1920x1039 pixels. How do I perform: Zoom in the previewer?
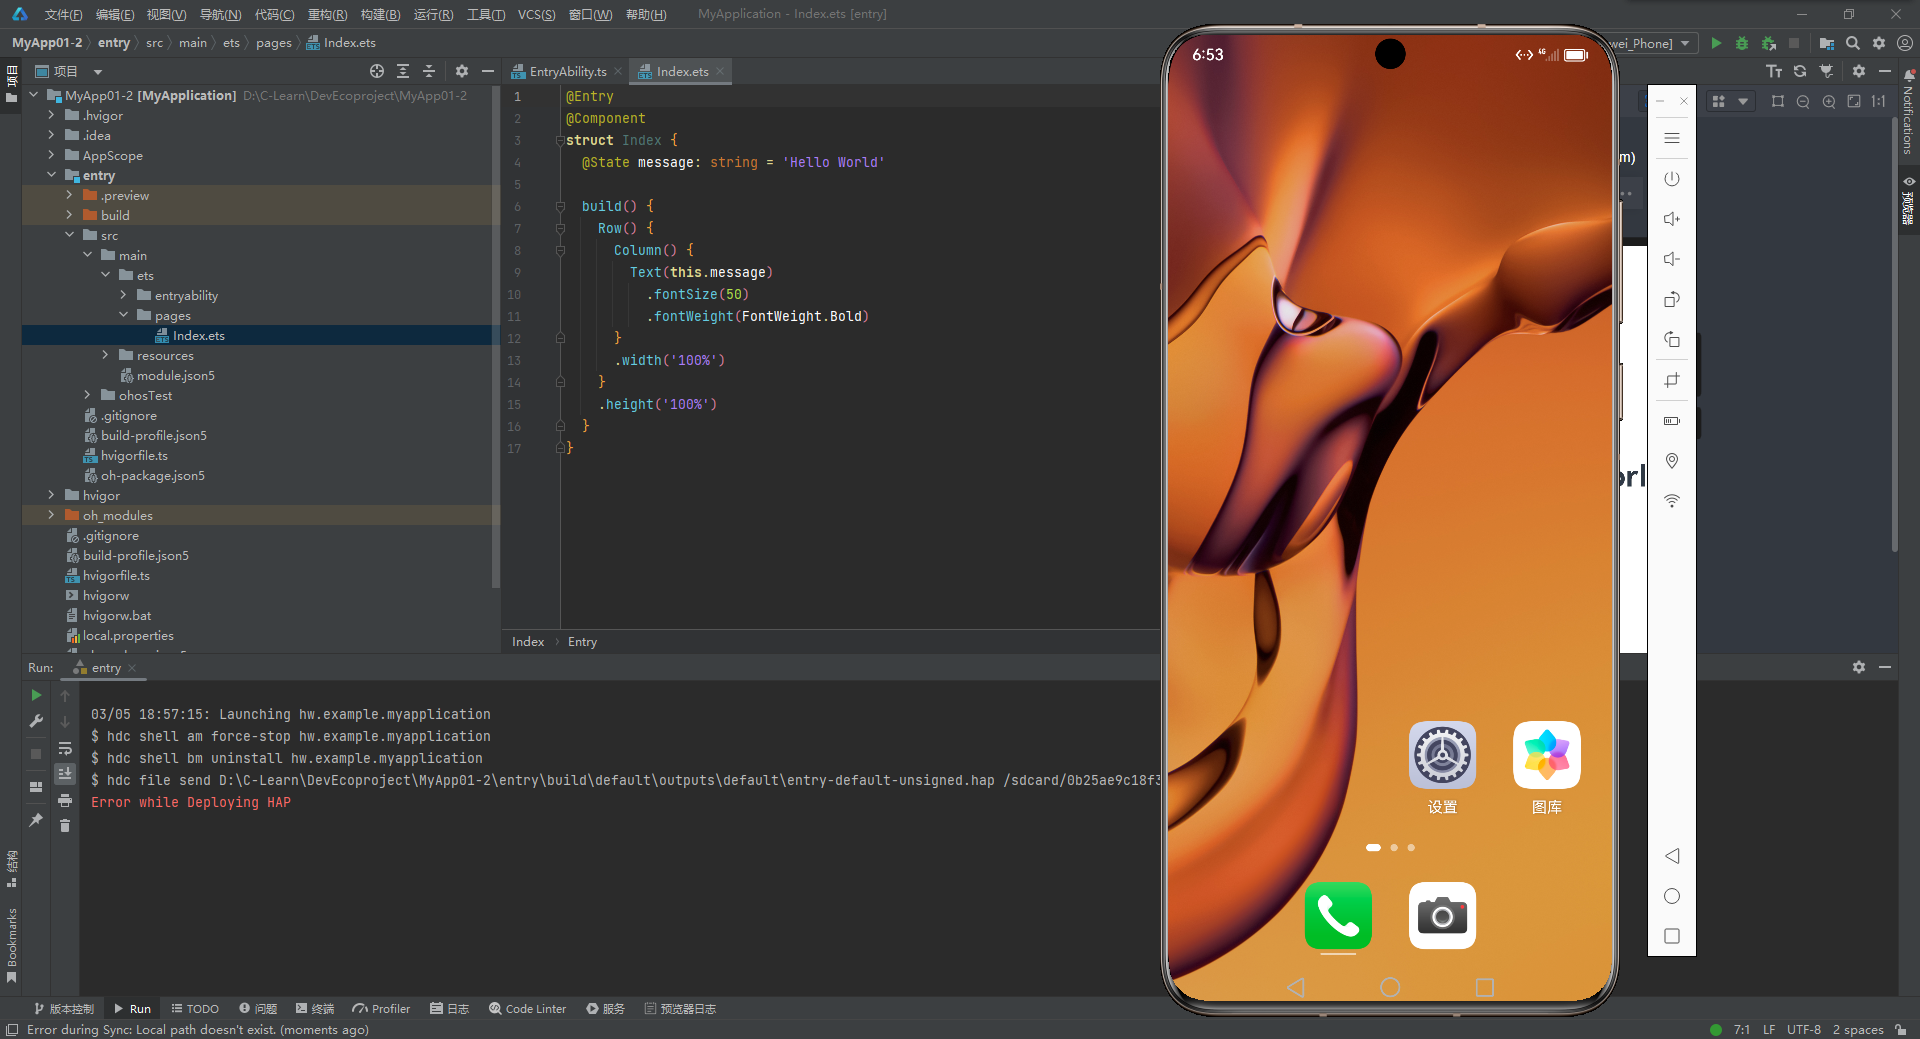(1829, 101)
